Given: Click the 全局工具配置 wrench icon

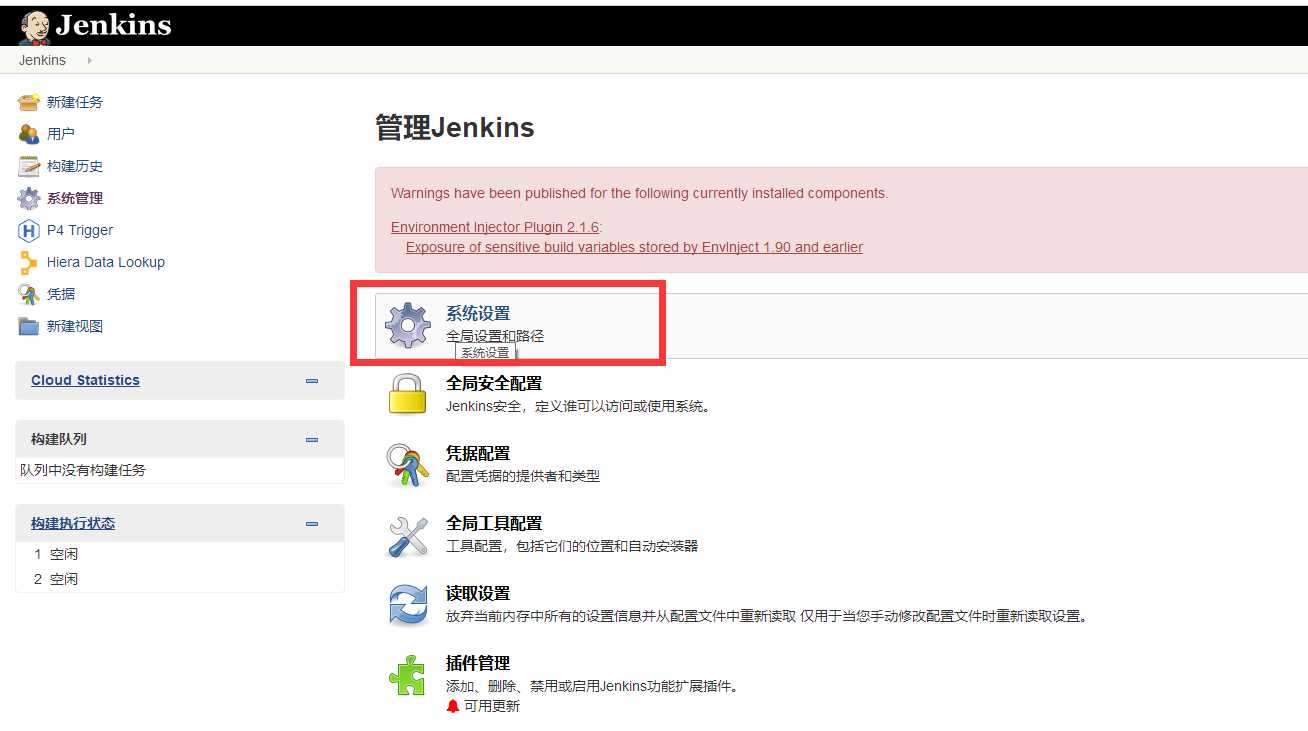Looking at the screenshot, I should [x=408, y=535].
